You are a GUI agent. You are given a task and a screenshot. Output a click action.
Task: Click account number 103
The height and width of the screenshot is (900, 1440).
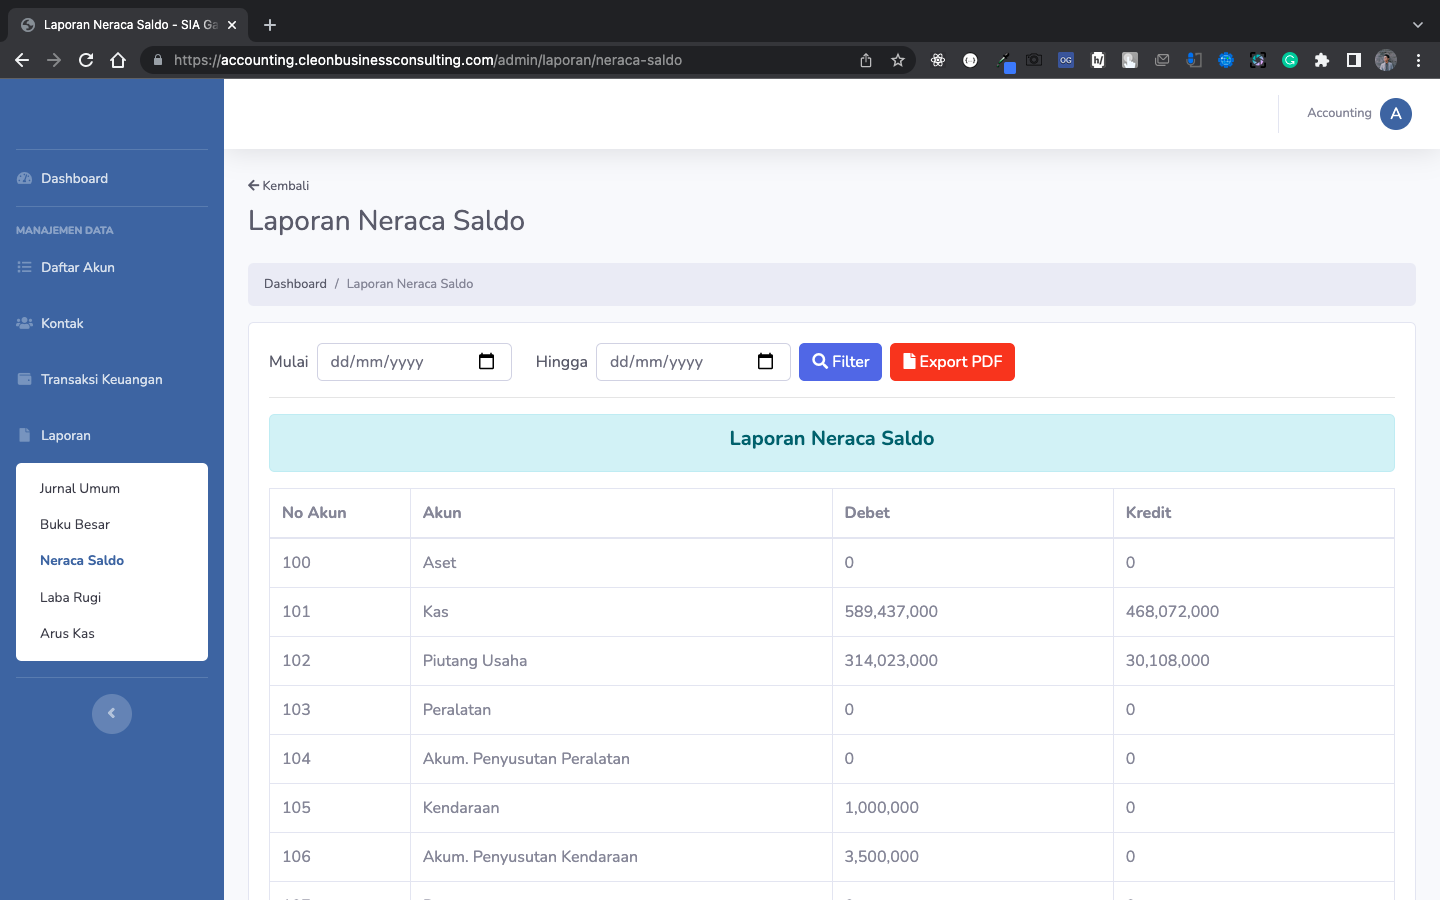(x=296, y=710)
